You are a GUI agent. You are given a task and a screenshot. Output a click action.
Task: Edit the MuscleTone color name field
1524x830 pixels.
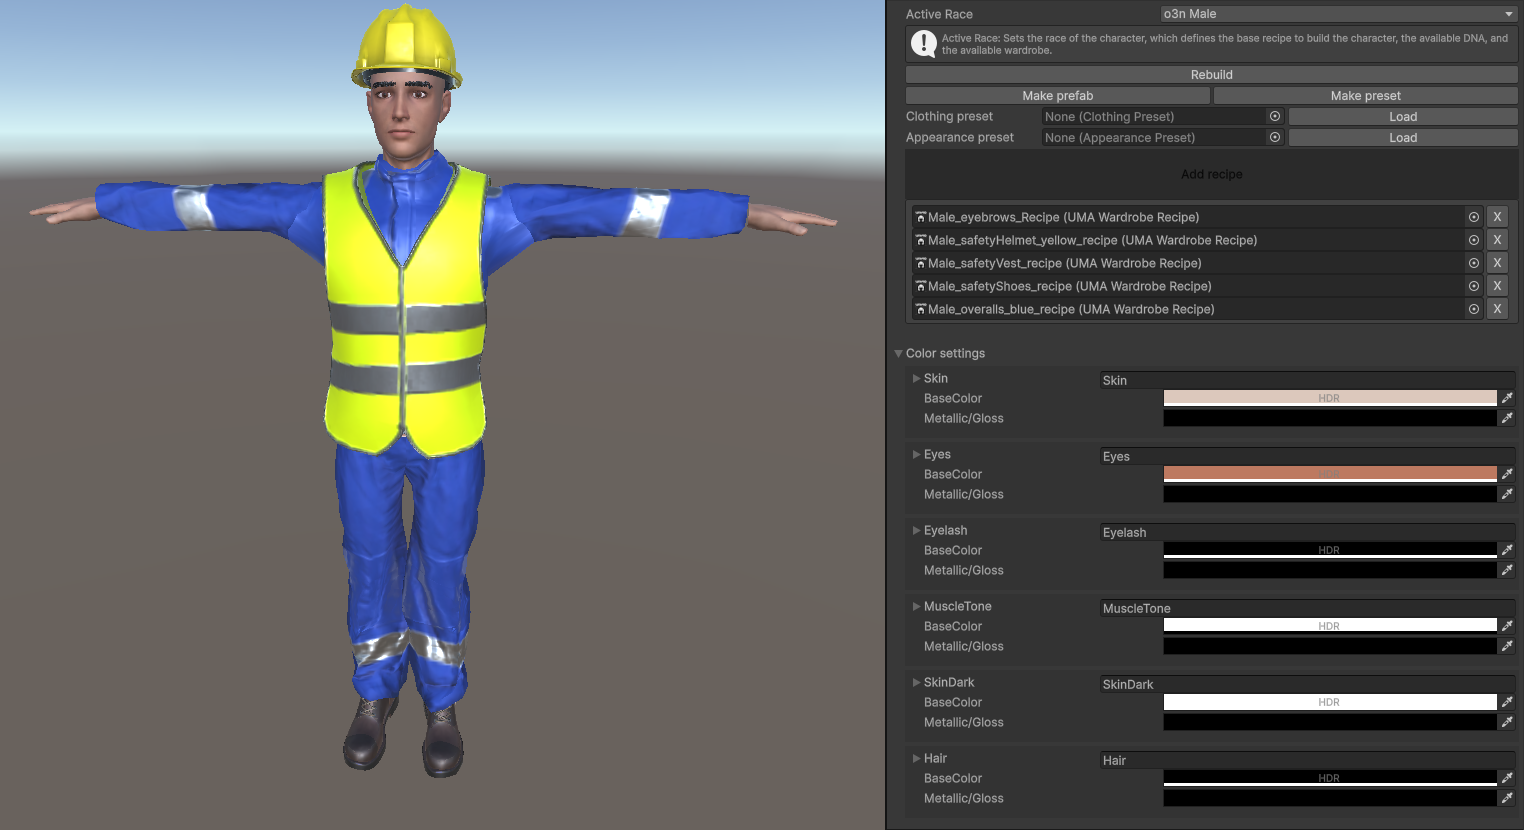click(x=1307, y=608)
